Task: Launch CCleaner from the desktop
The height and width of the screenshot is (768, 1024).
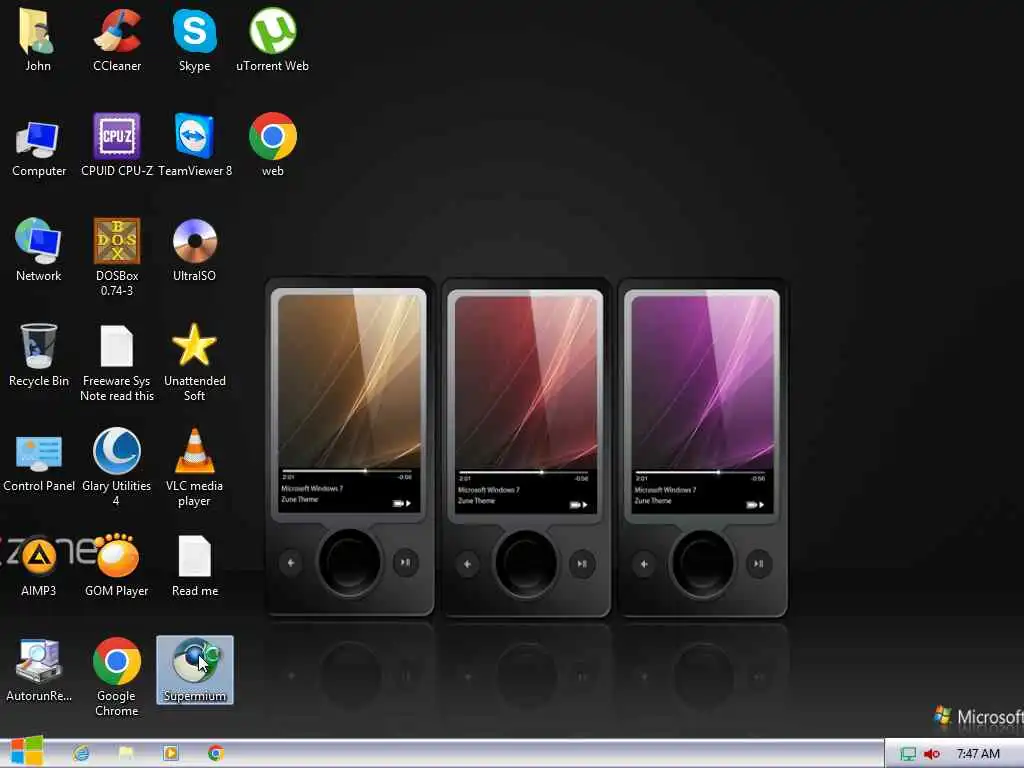Action: click(117, 39)
